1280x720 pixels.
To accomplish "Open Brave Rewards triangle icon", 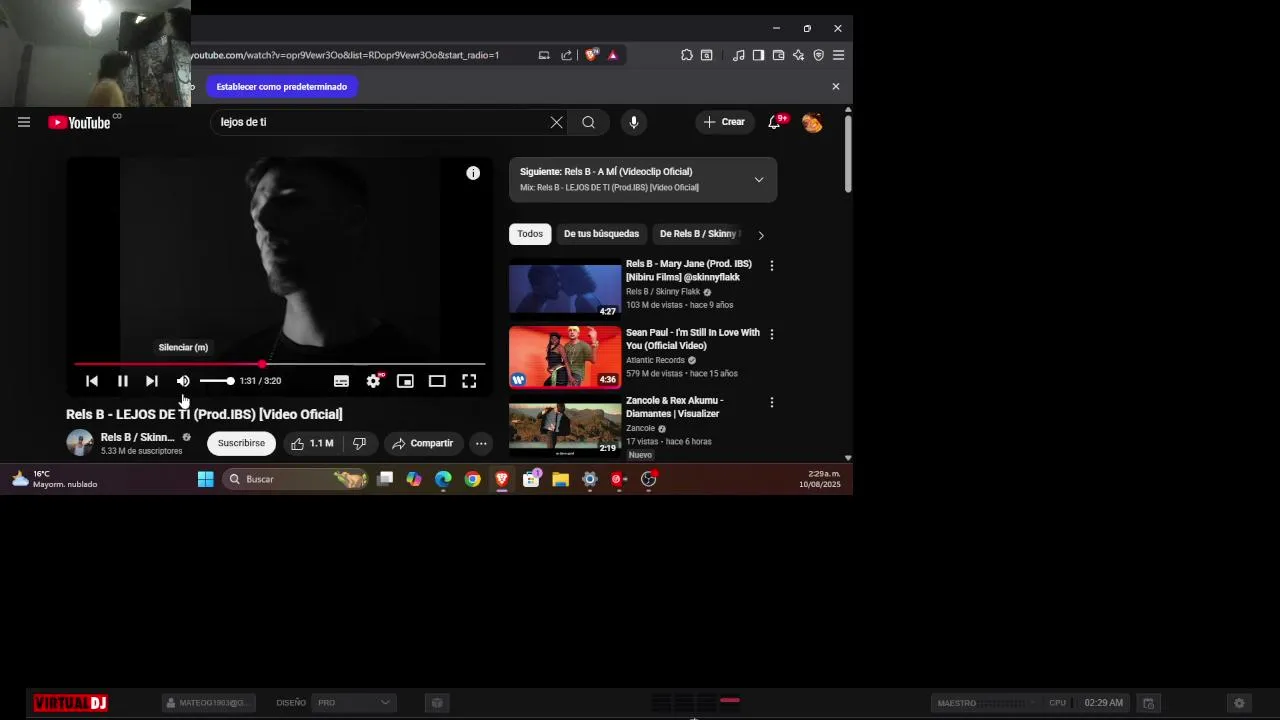I will coord(613,55).
